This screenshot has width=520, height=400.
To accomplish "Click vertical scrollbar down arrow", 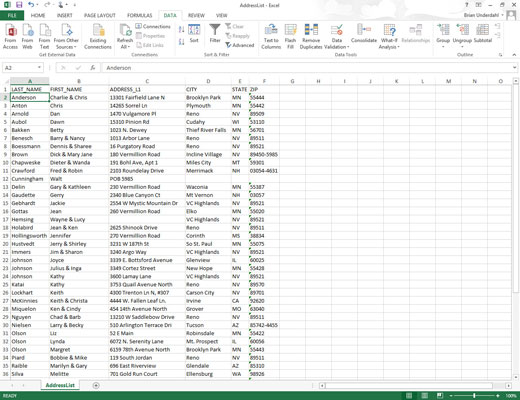I will (x=516, y=377).
